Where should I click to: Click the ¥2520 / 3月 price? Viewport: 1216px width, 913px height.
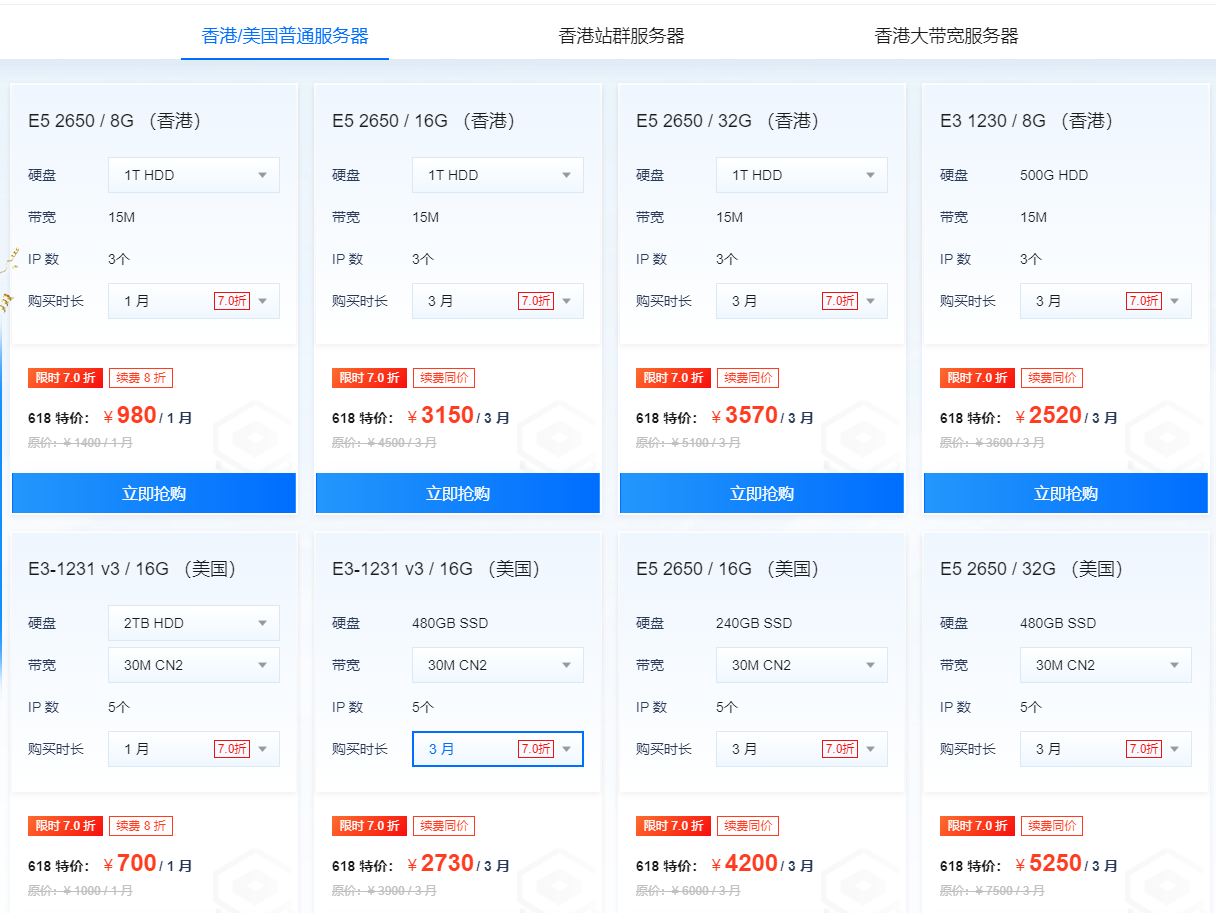tap(1066, 416)
